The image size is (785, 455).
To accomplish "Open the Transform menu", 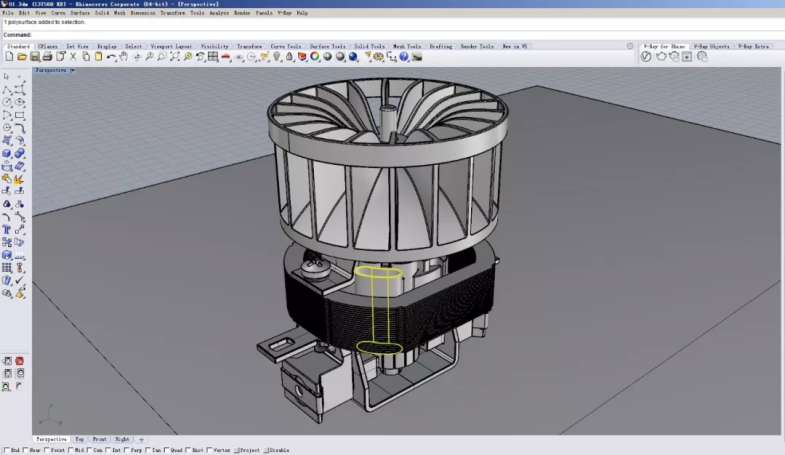I will coord(172,13).
